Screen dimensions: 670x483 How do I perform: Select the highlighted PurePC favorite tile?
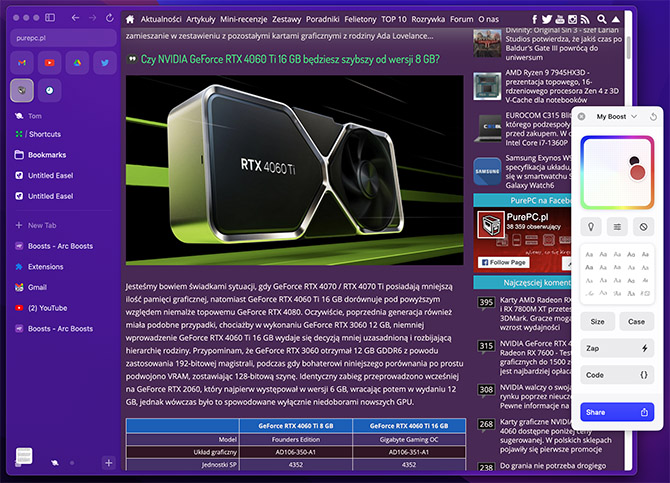22,90
